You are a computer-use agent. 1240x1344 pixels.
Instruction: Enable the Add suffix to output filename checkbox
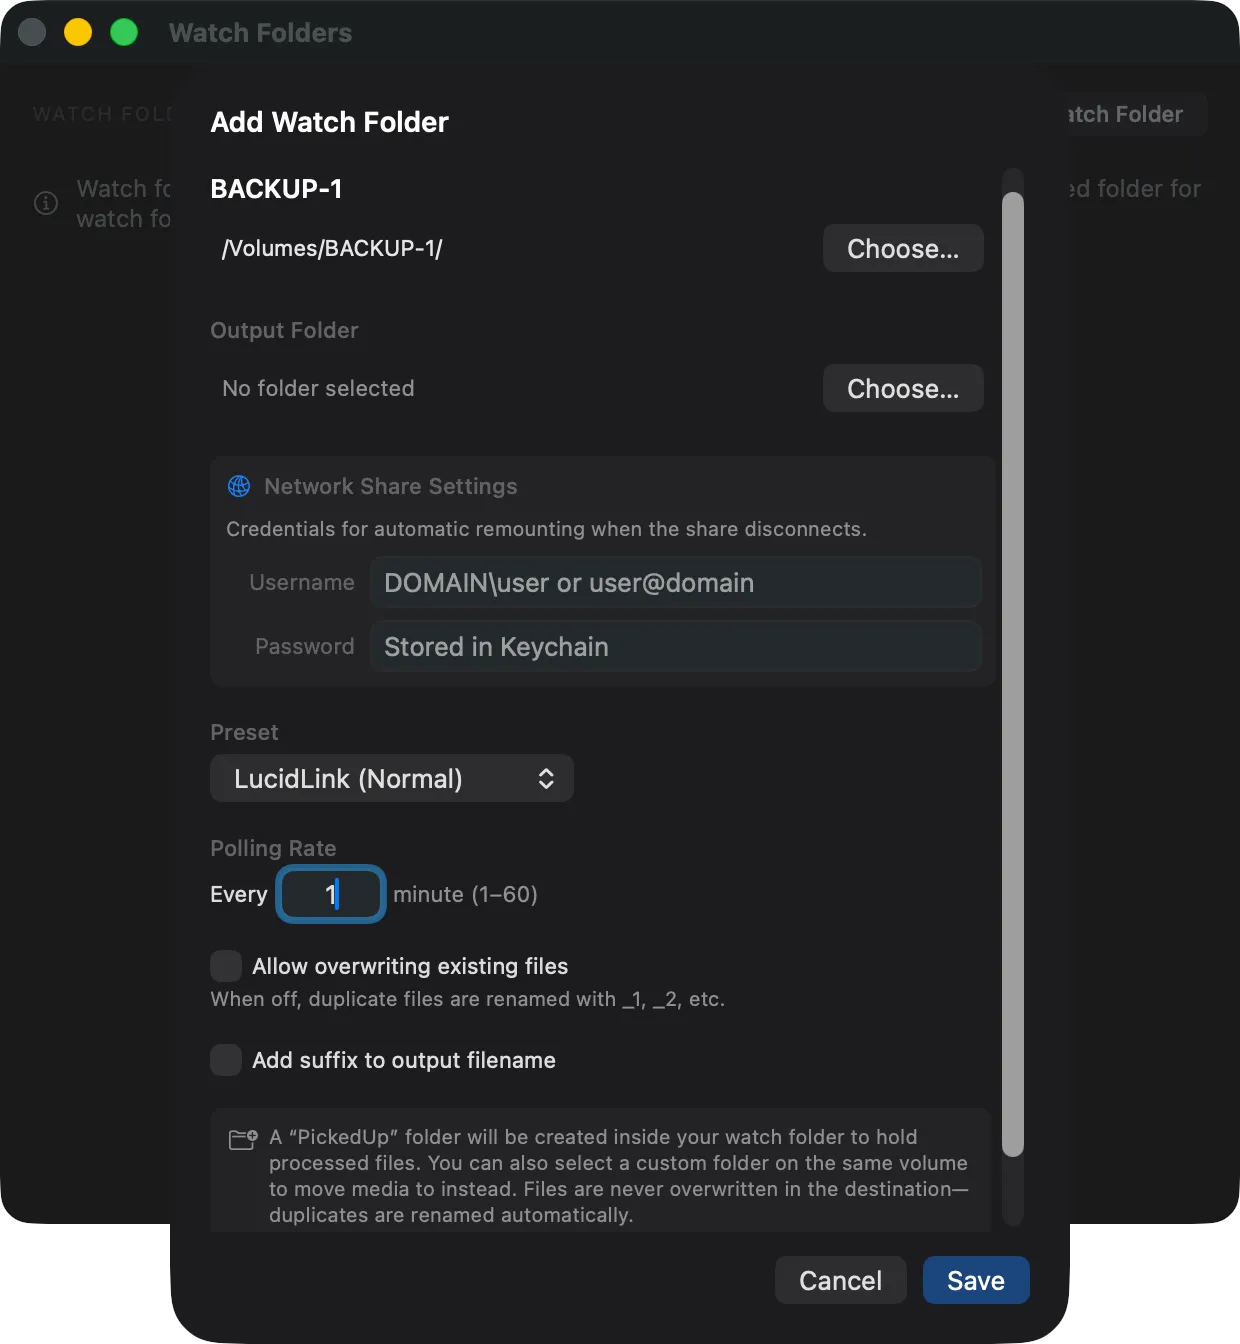[x=226, y=1060]
